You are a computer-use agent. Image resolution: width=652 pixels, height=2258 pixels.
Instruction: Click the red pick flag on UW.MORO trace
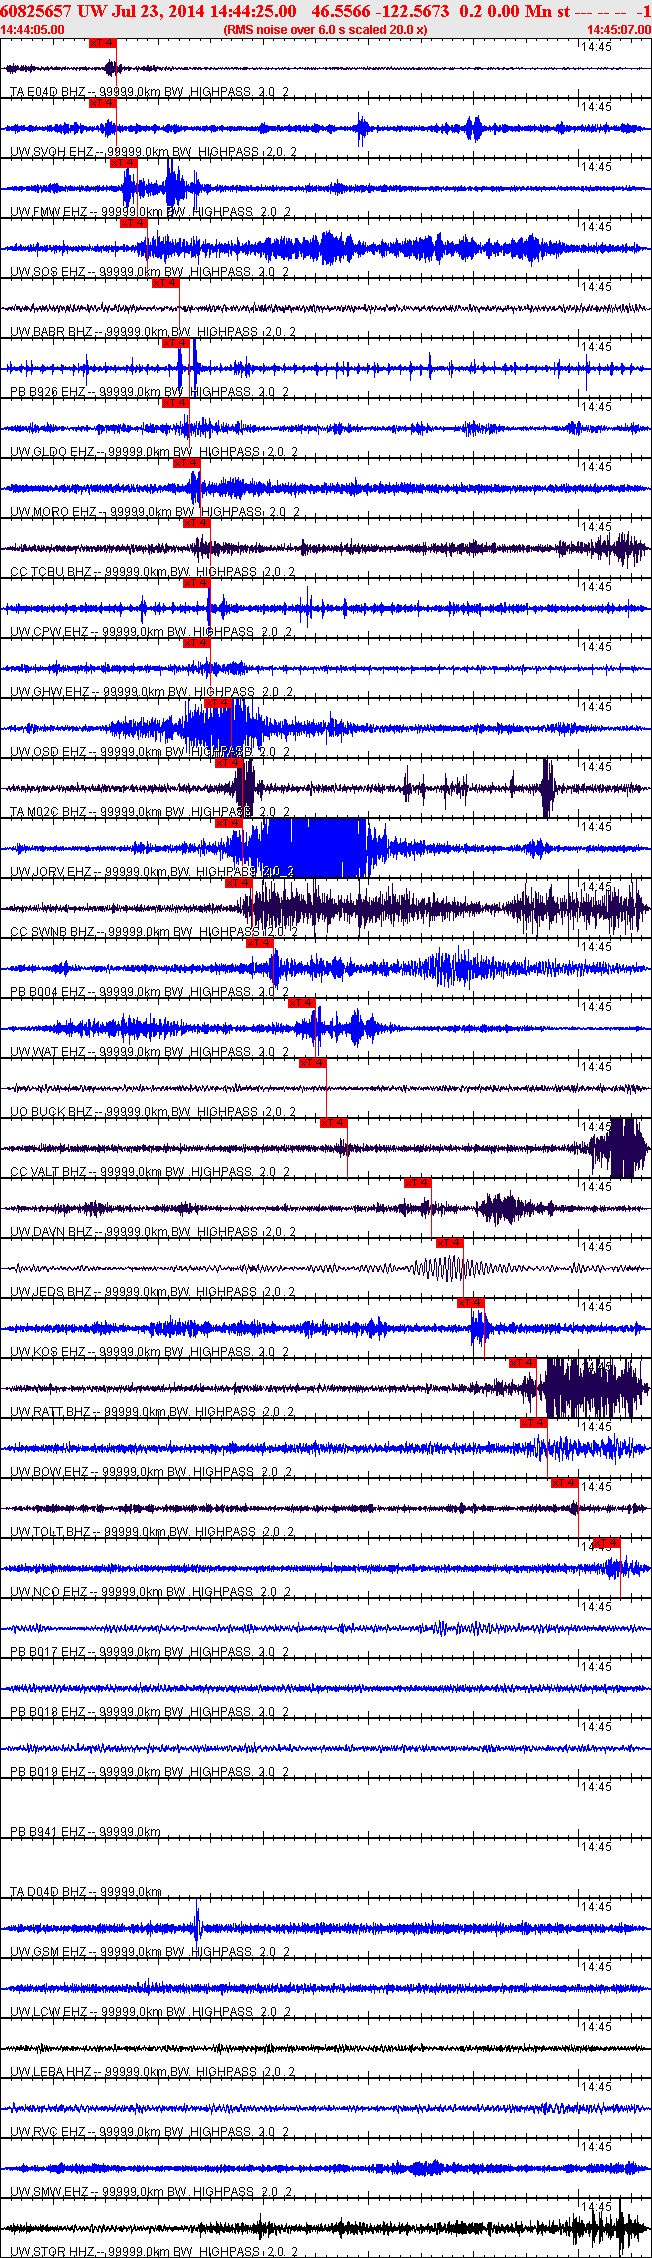tap(187, 463)
